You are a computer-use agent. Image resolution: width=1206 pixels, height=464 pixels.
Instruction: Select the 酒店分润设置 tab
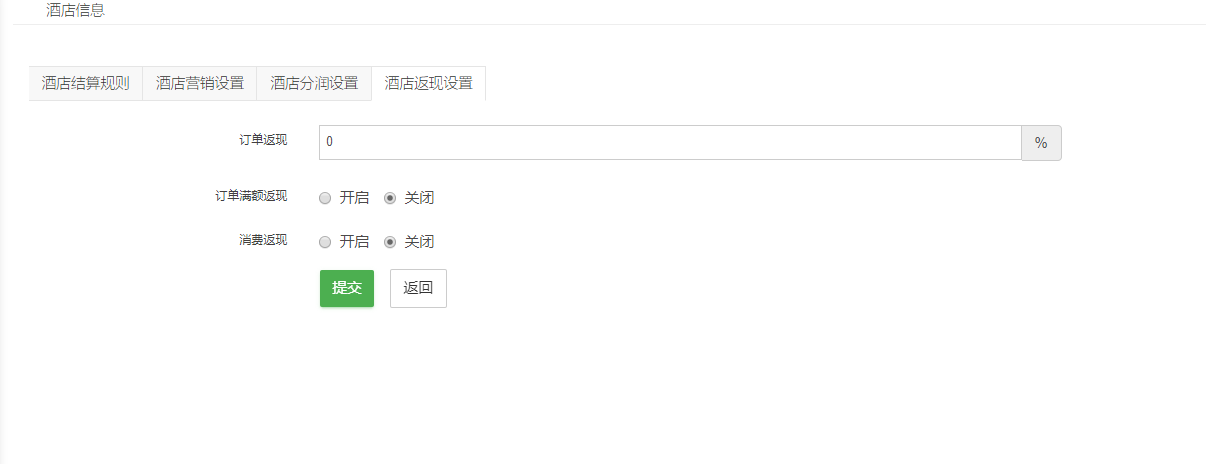pyautogui.click(x=314, y=83)
